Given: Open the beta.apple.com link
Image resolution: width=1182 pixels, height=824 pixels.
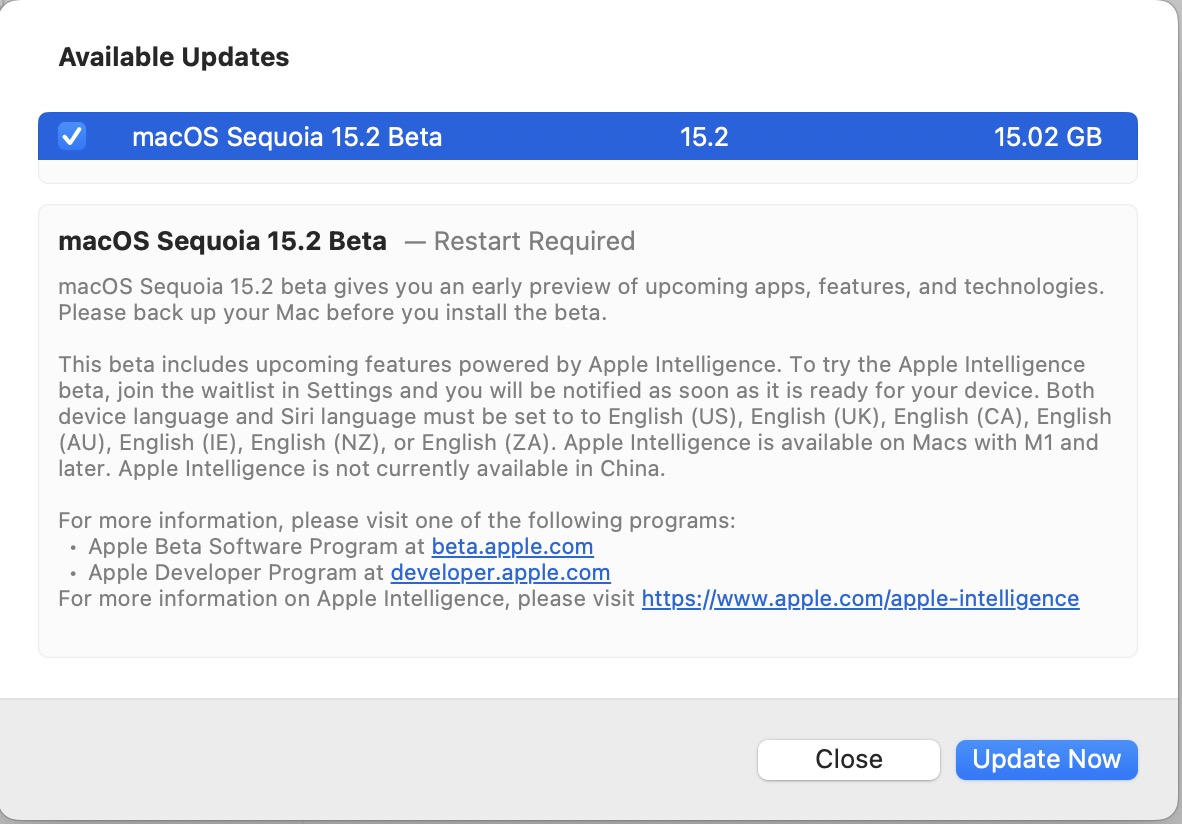Looking at the screenshot, I should coord(512,547).
